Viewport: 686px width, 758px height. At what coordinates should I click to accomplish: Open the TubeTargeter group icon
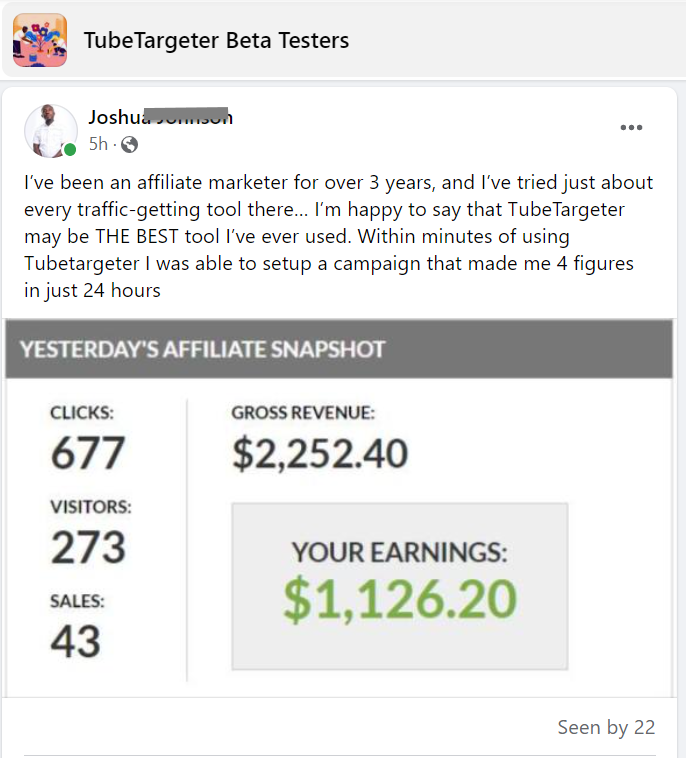[x=40, y=40]
